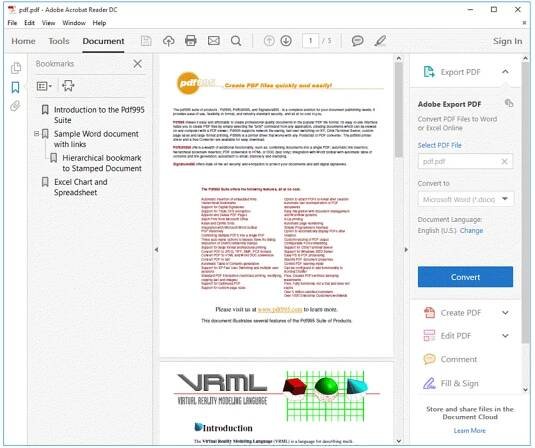Click the pdf.pdf selected file field
The image size is (535, 448).
465,162
